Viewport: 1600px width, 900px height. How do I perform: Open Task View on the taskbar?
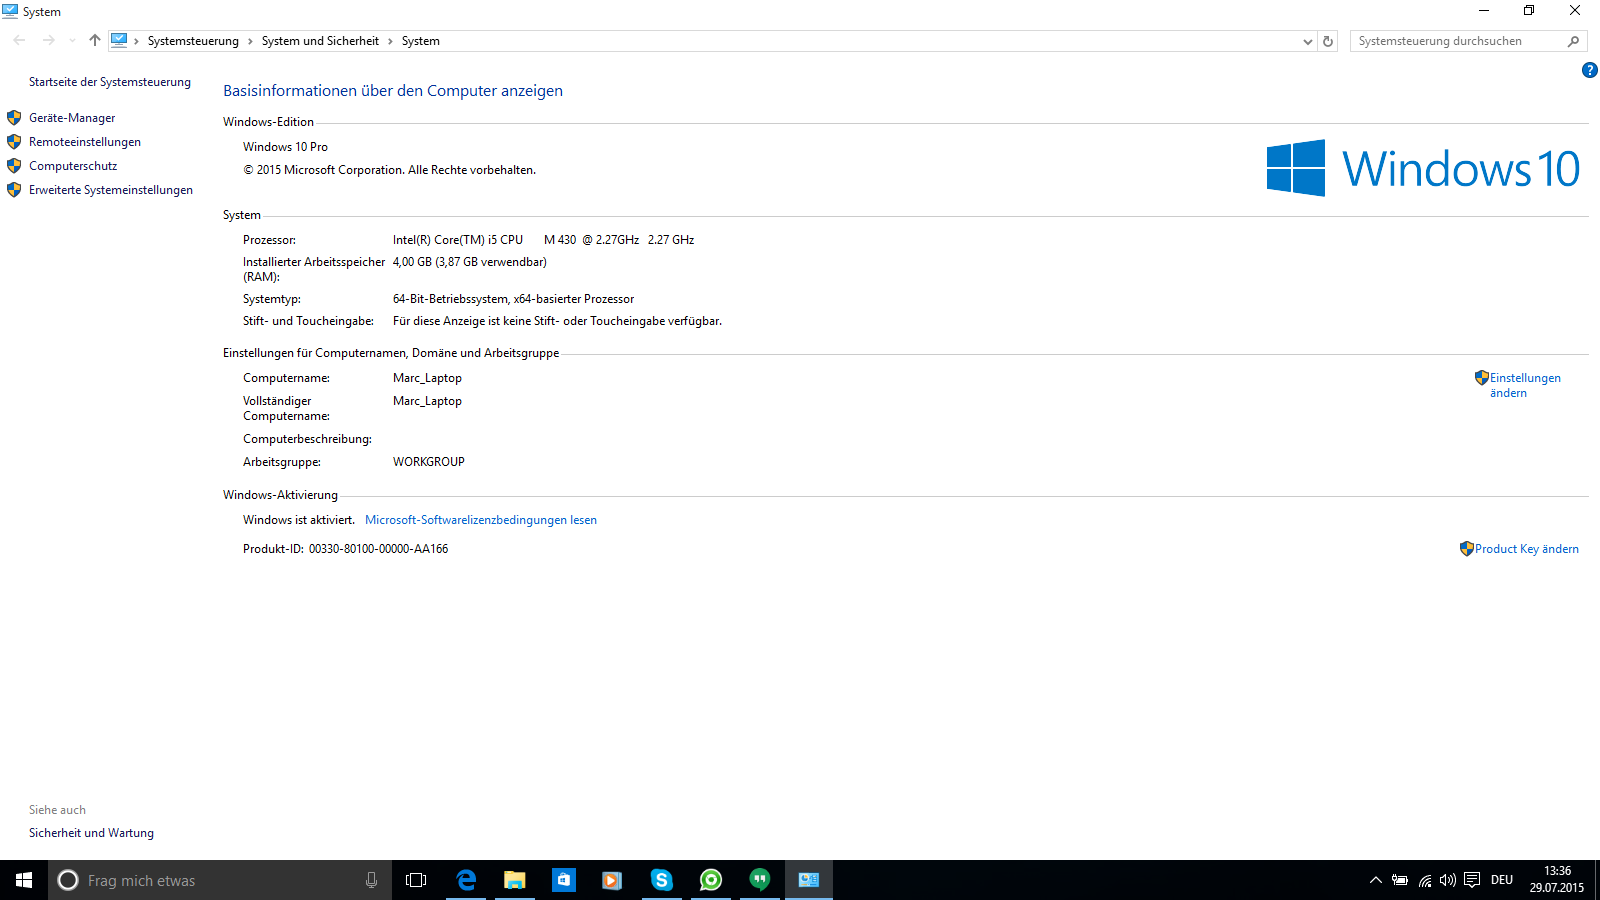[x=416, y=880]
